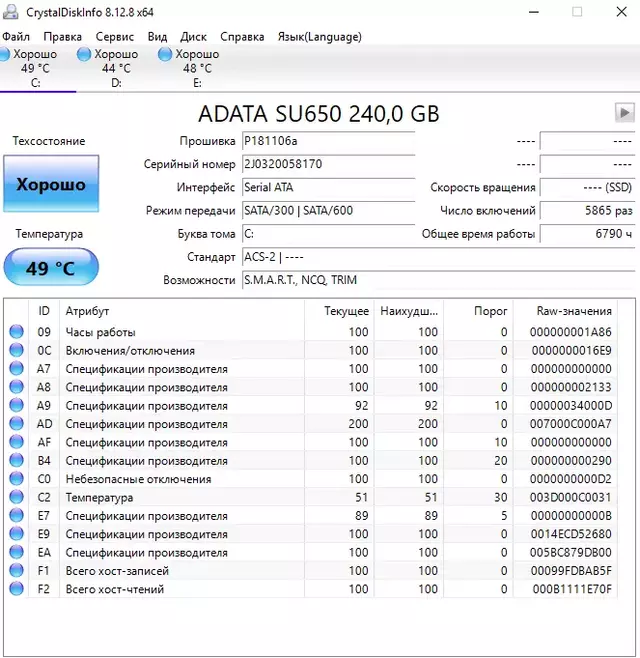Click the status icon for attribute E9
The width and height of the screenshot is (640, 658).
[16, 534]
